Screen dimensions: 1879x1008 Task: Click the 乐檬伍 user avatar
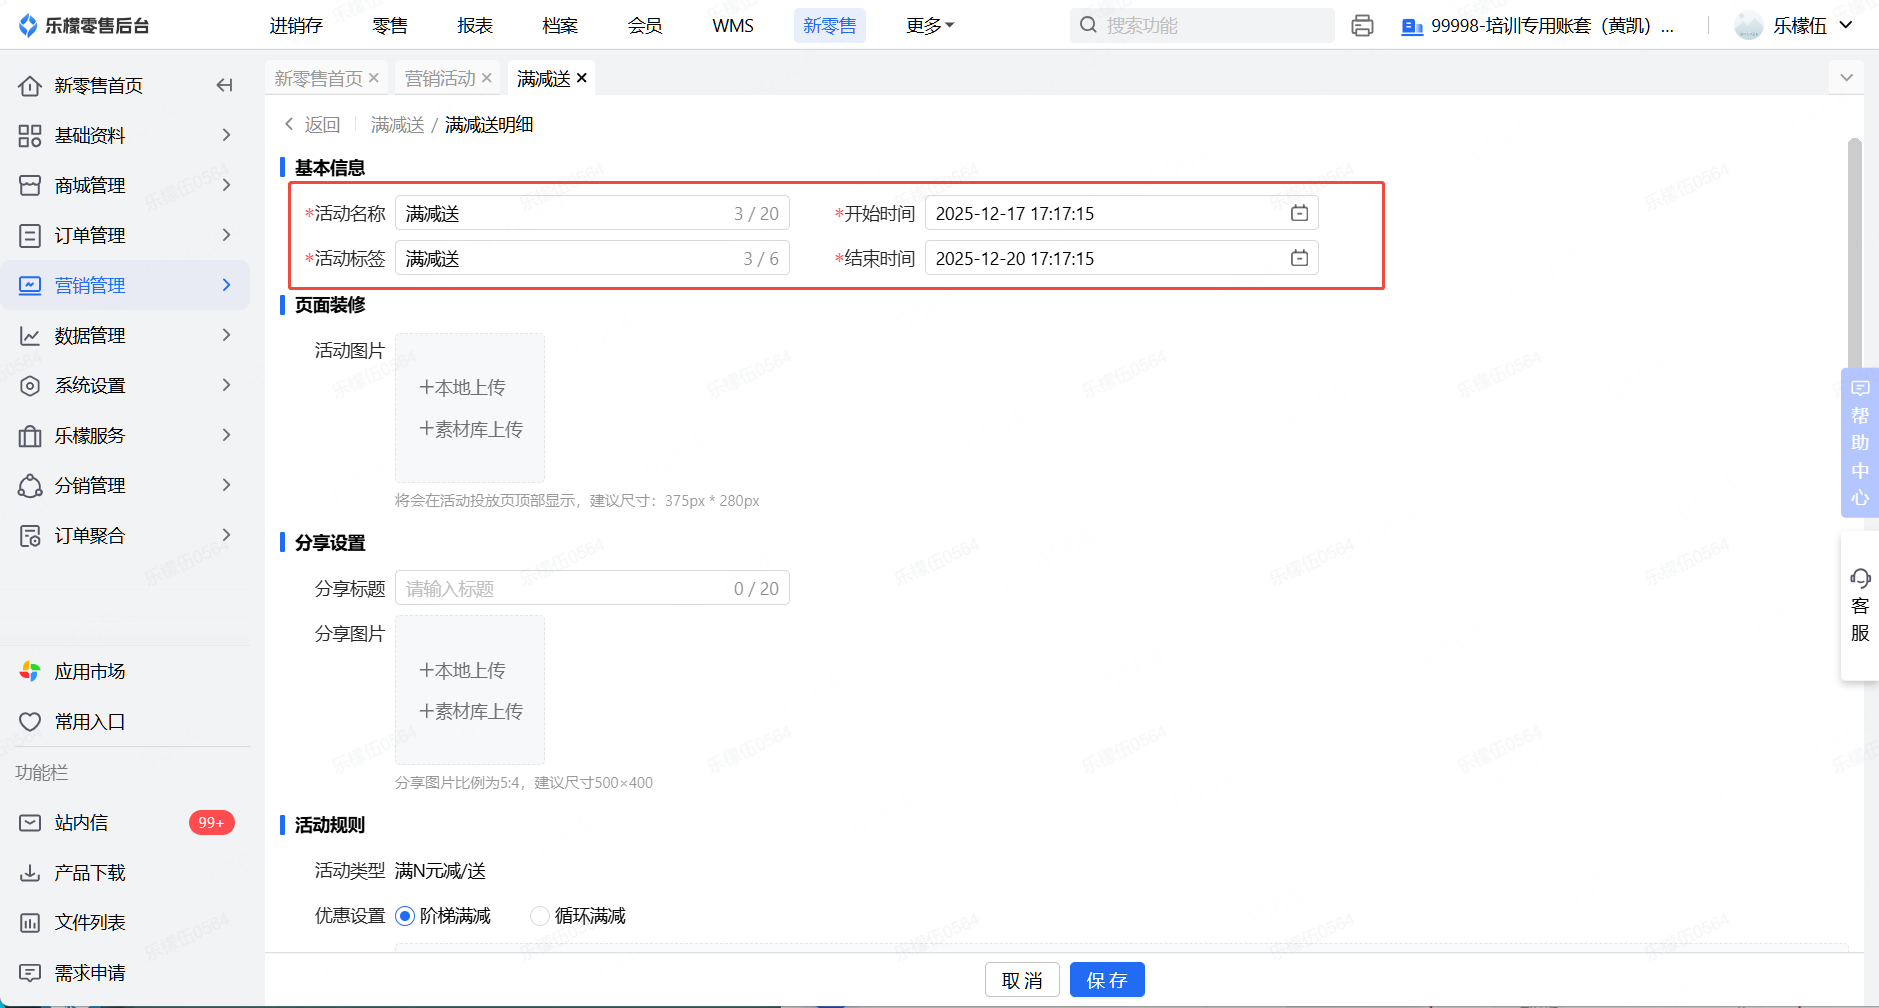[x=1749, y=26]
